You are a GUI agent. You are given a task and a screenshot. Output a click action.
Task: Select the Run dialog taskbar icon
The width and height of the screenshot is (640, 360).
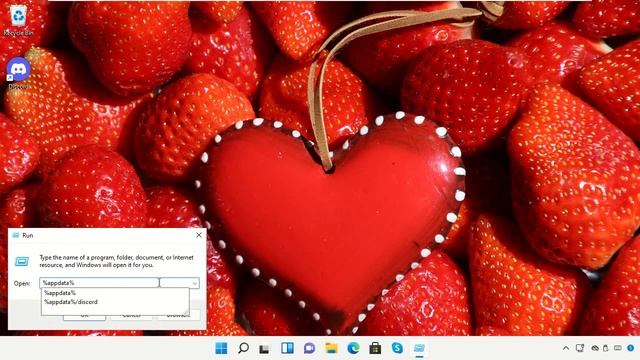tap(419, 348)
